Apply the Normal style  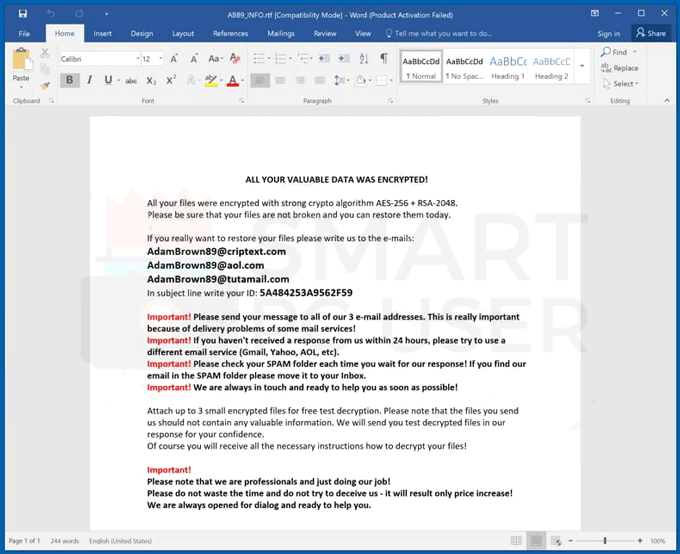tap(421, 67)
